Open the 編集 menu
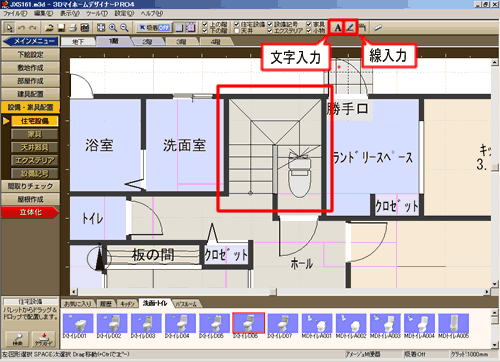This screenshot has height=362, width=500. tap(44, 13)
